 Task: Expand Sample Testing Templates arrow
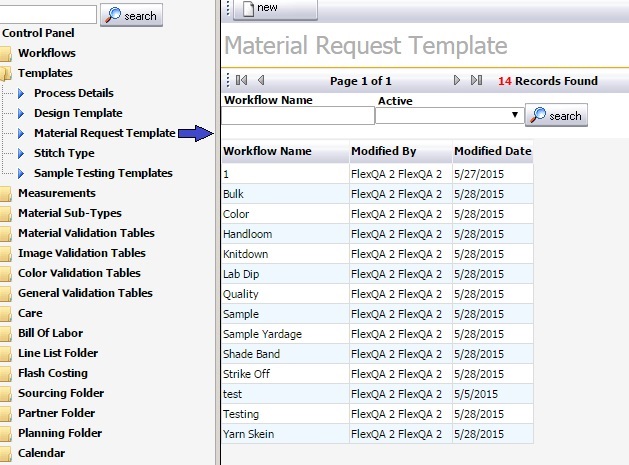[x=21, y=173]
